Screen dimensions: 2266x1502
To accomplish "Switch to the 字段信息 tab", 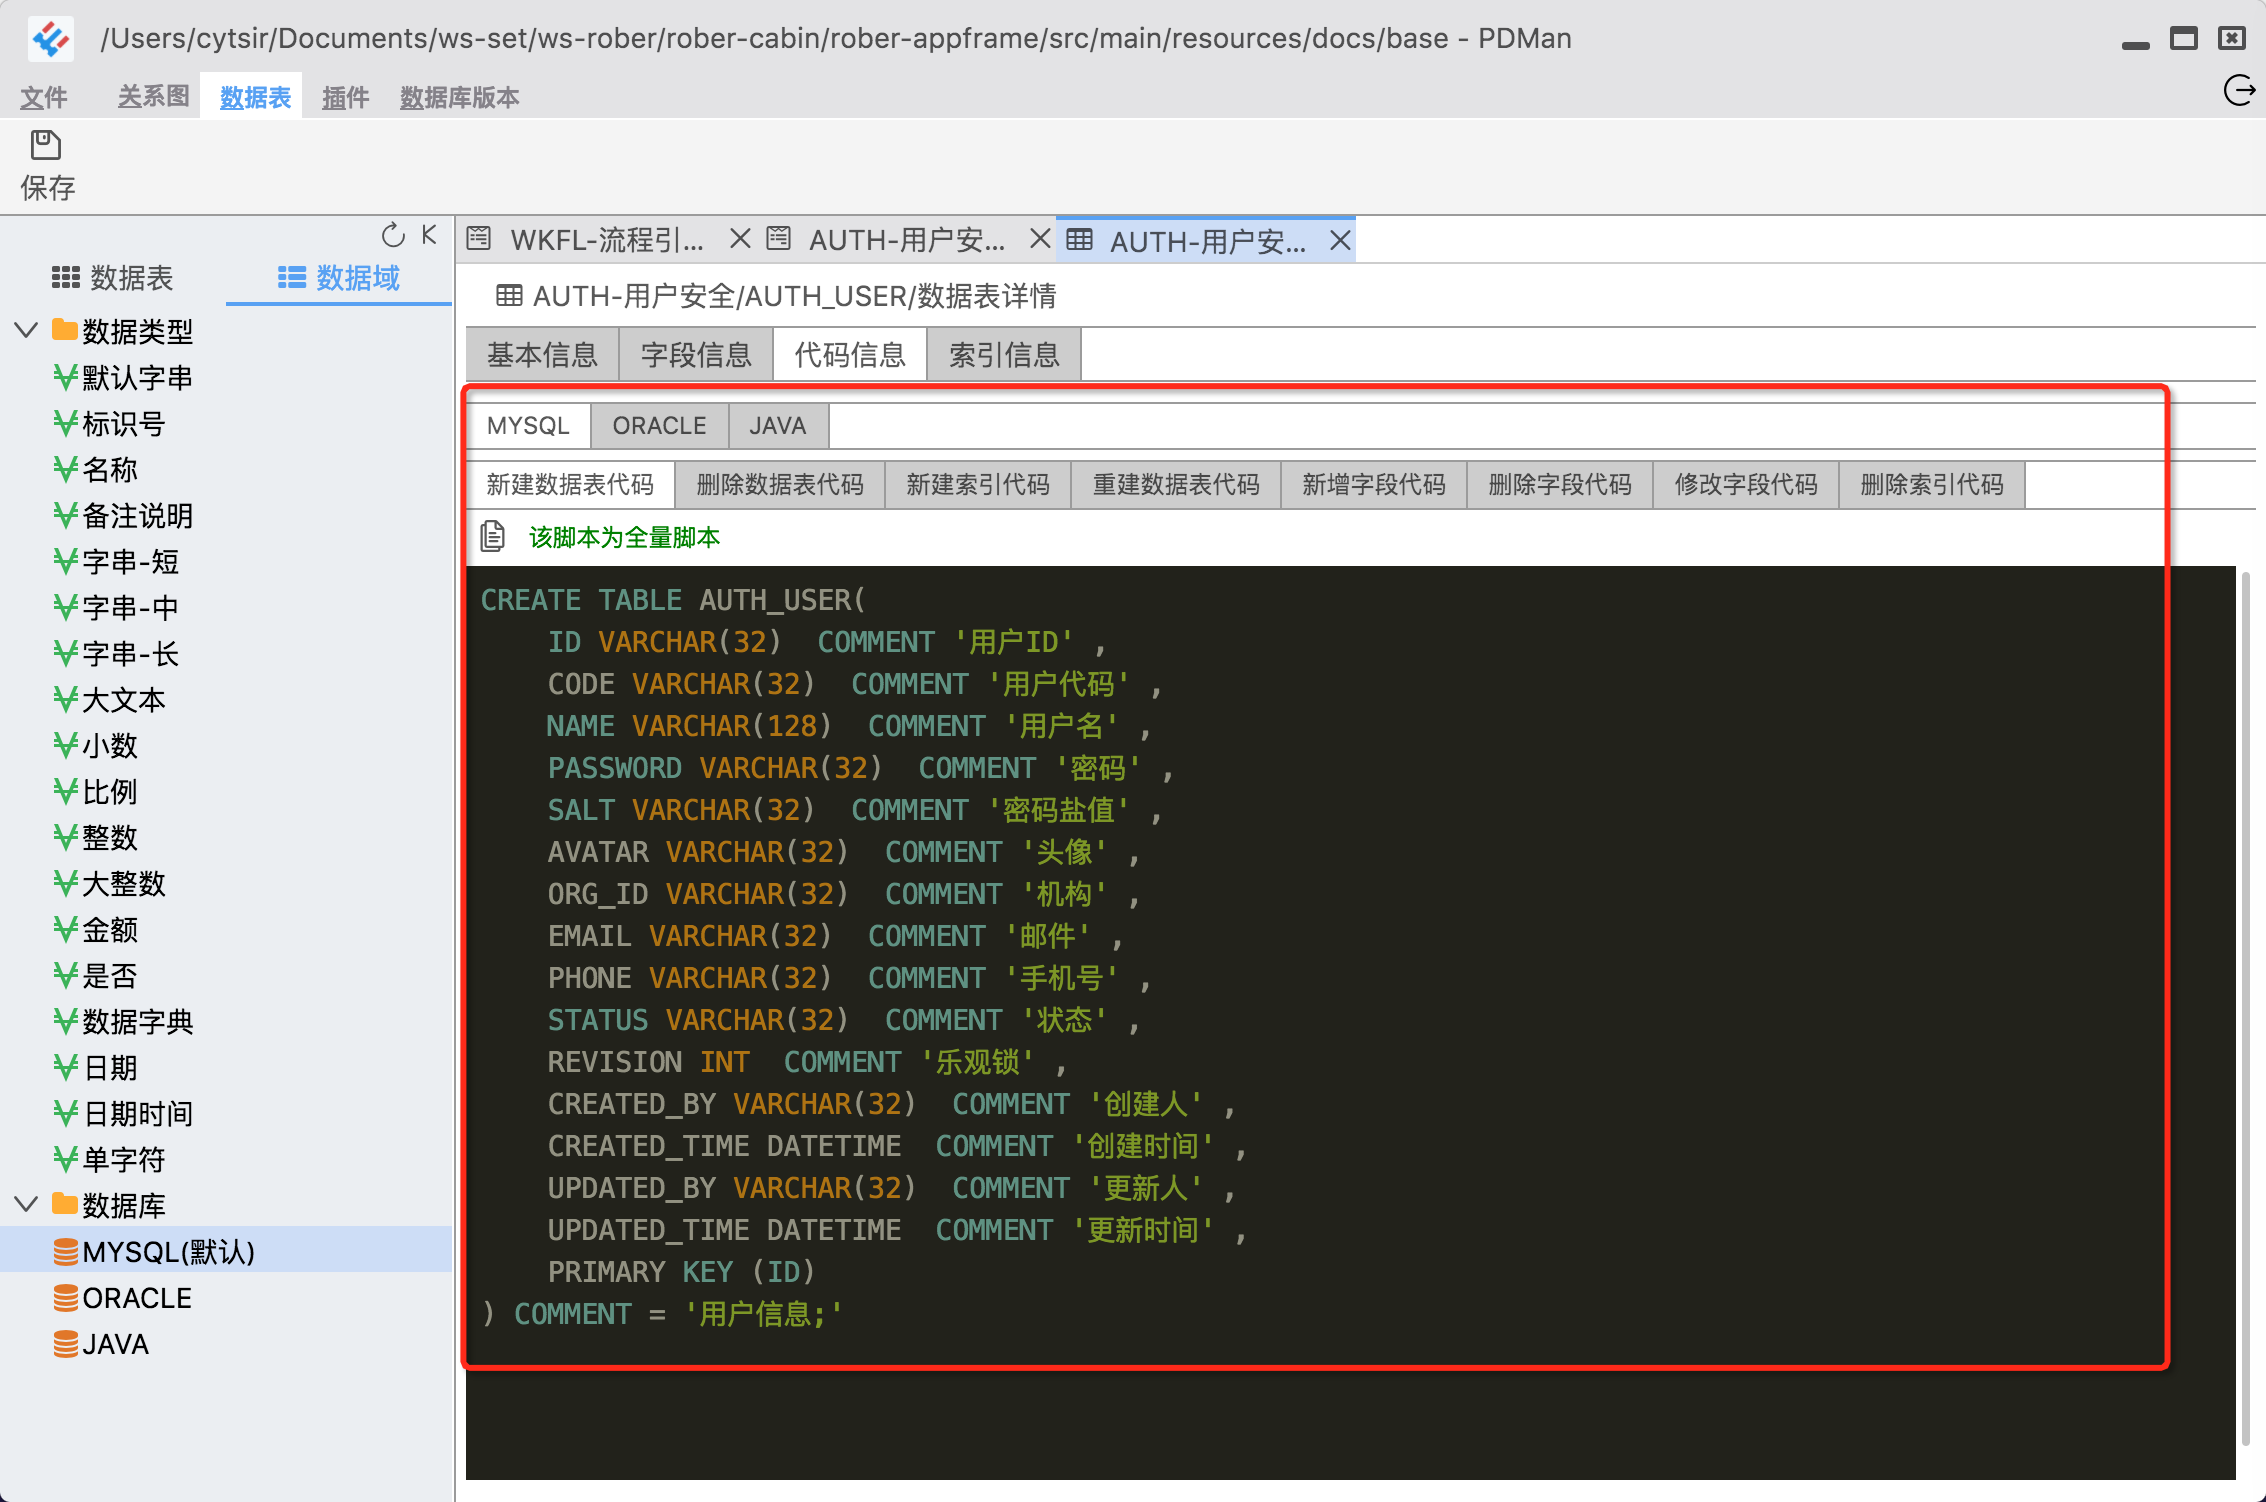I will (x=695, y=355).
